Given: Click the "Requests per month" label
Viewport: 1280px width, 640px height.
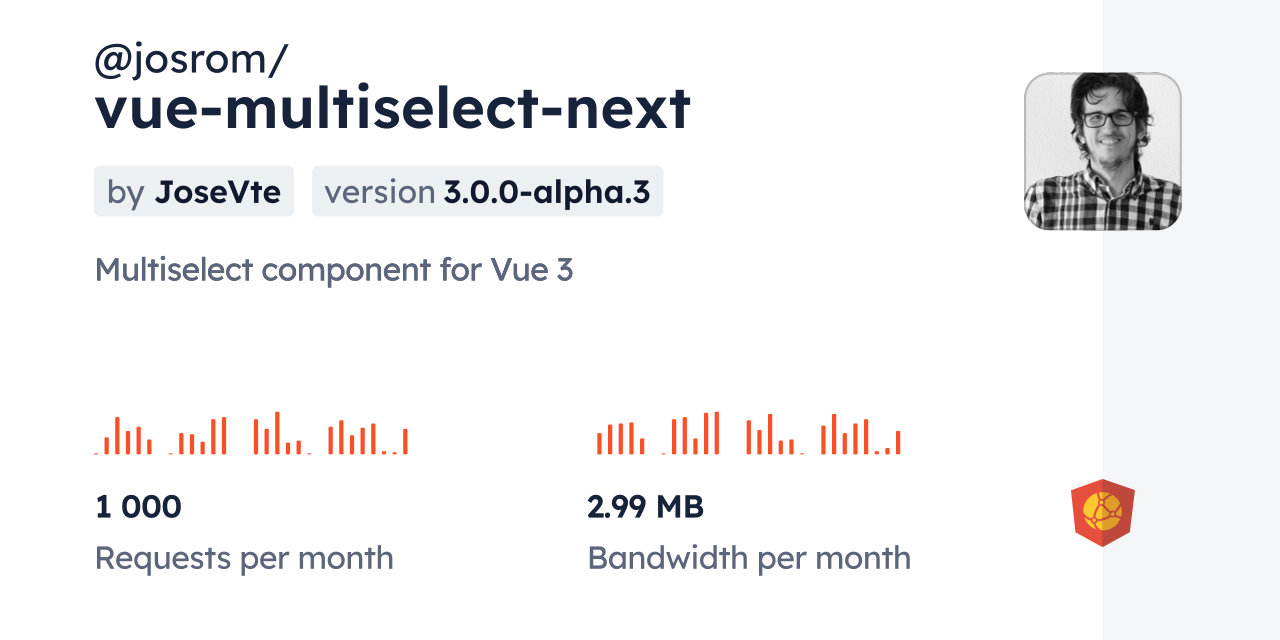Looking at the screenshot, I should coord(244,558).
